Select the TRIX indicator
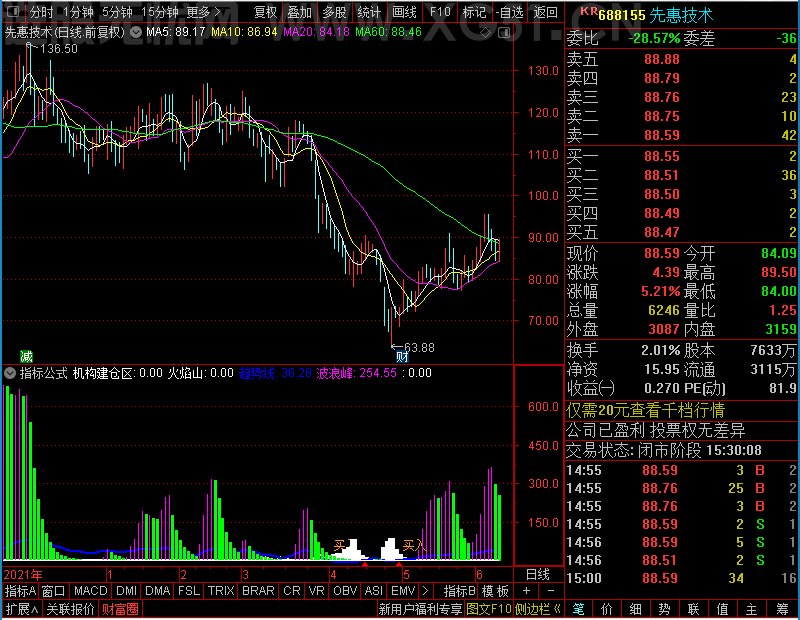Viewport: 800px width, 620px height. pos(220,591)
